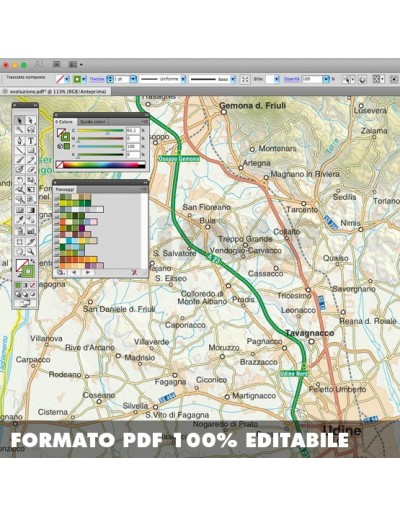Viewport: 400px width, 517px height.
Task: Select the Free Transform tool
Action: click(x=31, y=190)
